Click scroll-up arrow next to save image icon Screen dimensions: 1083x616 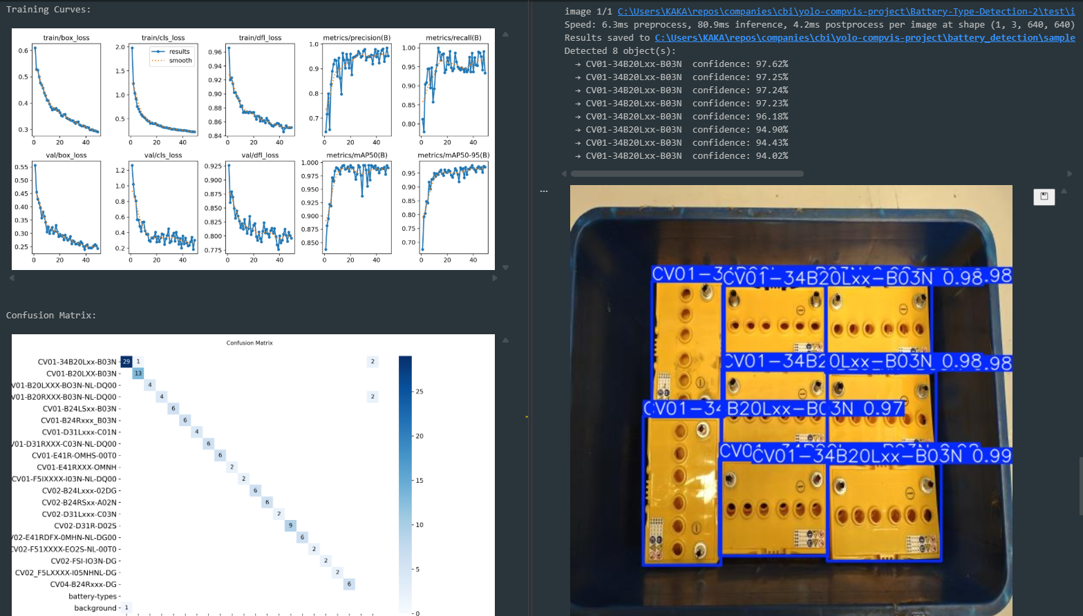click(1064, 191)
